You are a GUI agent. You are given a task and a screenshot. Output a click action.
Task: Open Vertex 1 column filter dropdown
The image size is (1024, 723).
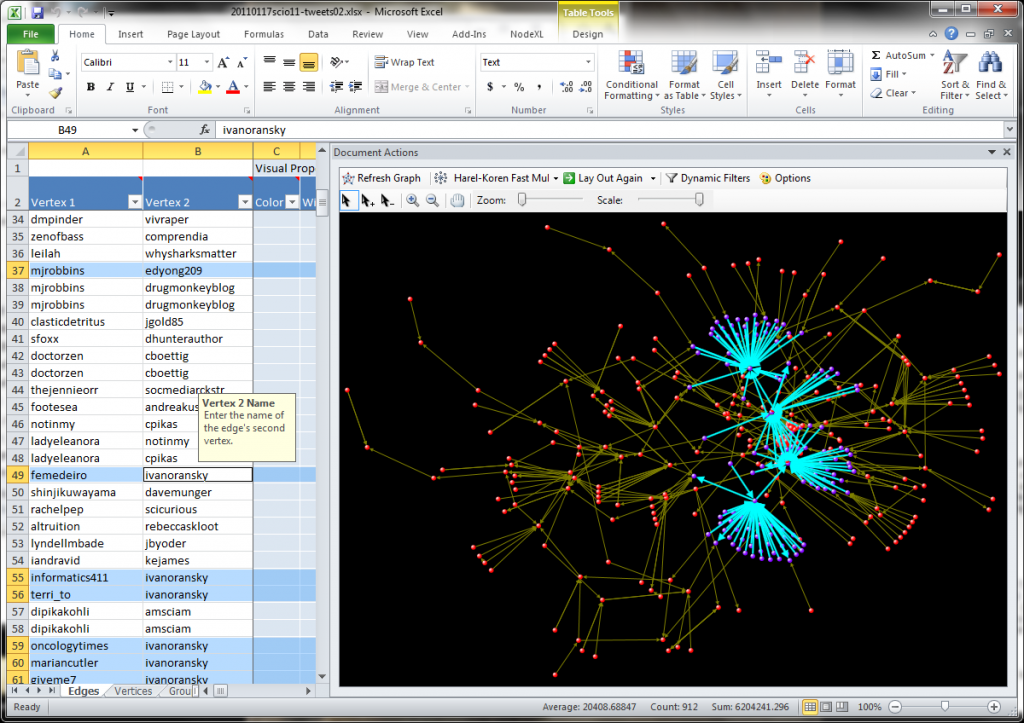click(x=135, y=202)
